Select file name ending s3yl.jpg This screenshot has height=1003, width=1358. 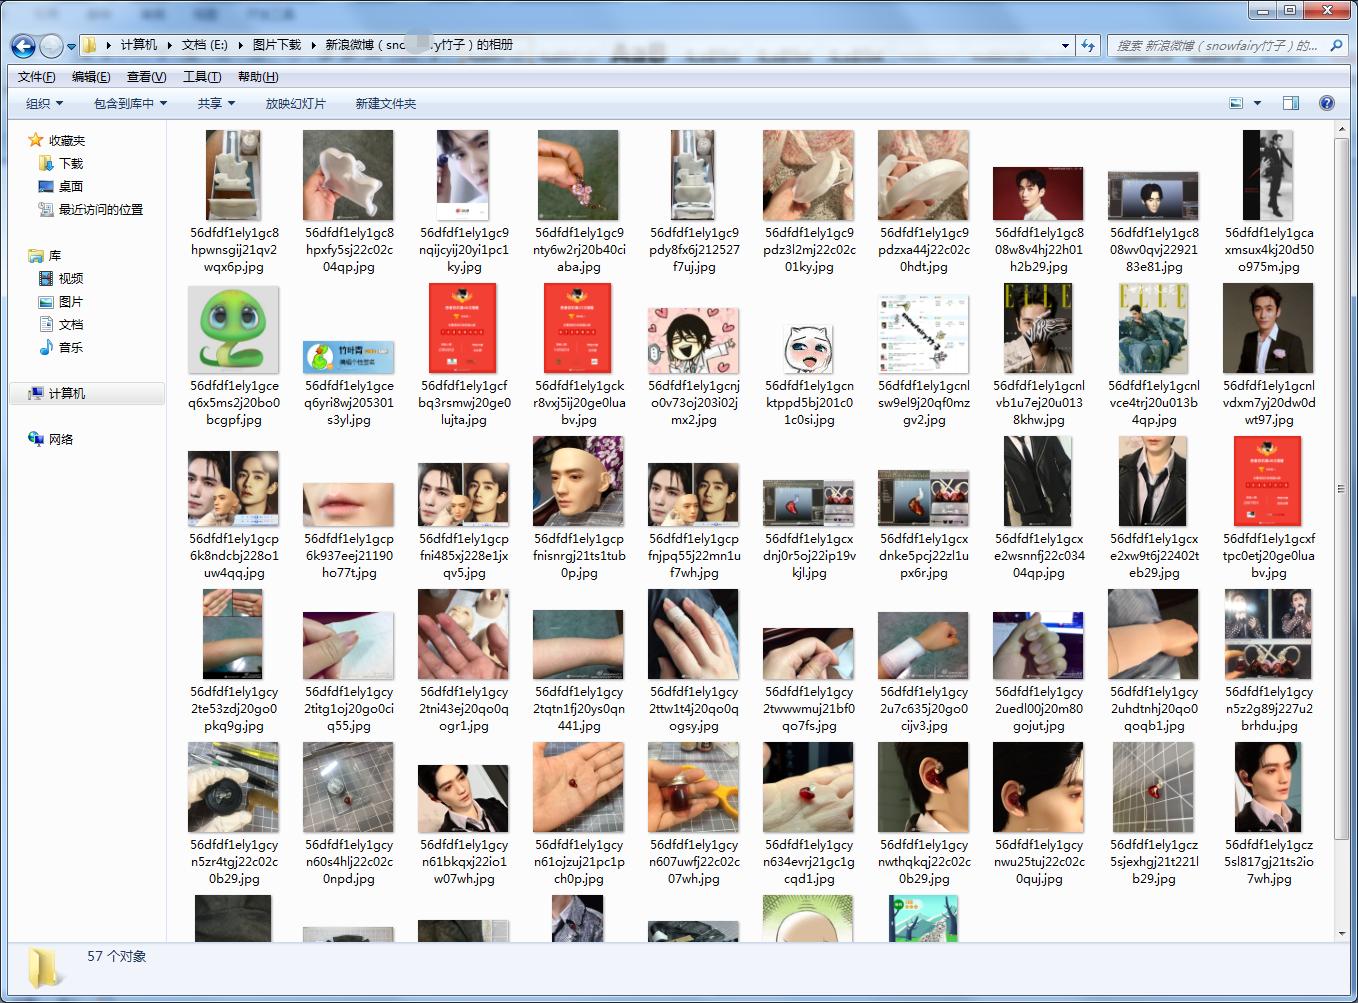tap(349, 402)
